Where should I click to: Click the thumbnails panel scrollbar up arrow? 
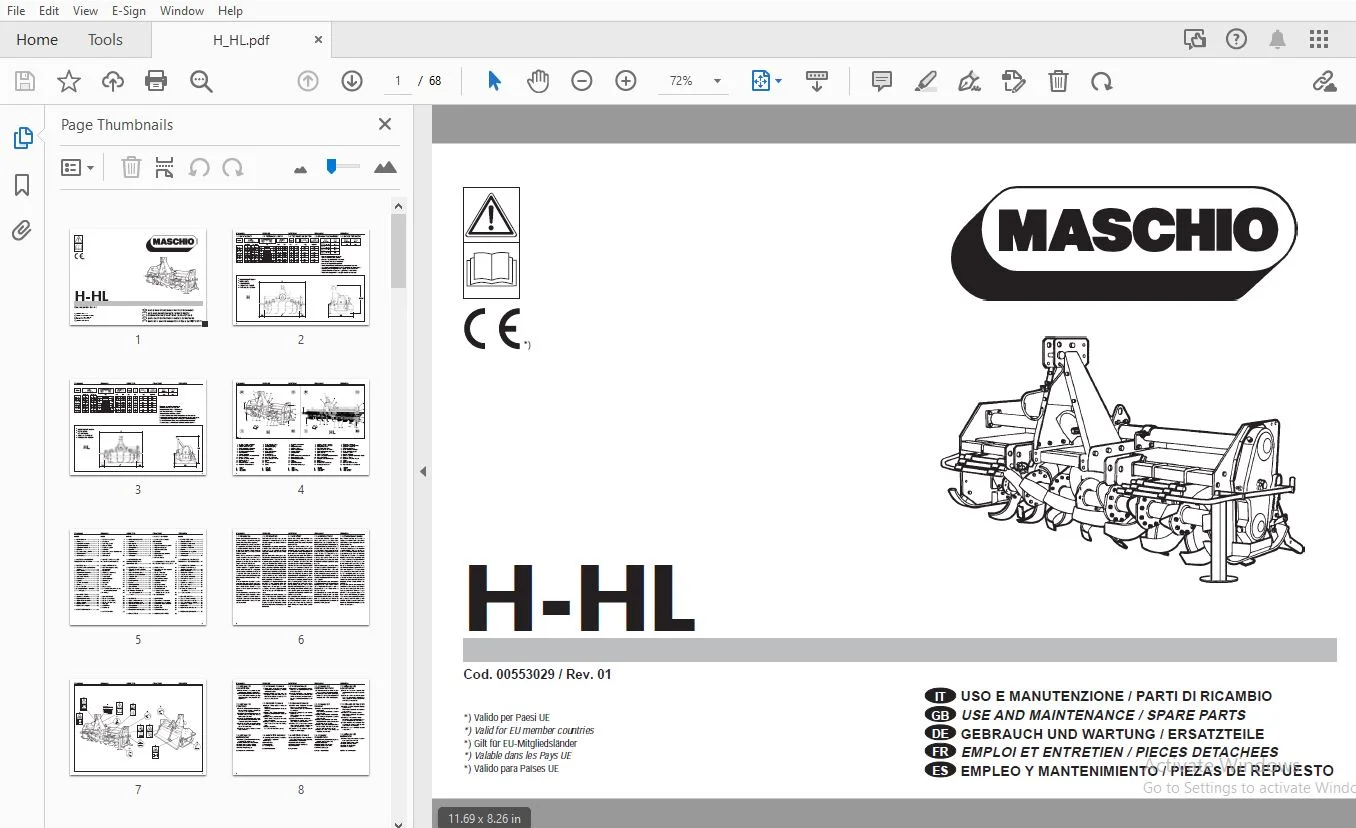click(x=398, y=206)
